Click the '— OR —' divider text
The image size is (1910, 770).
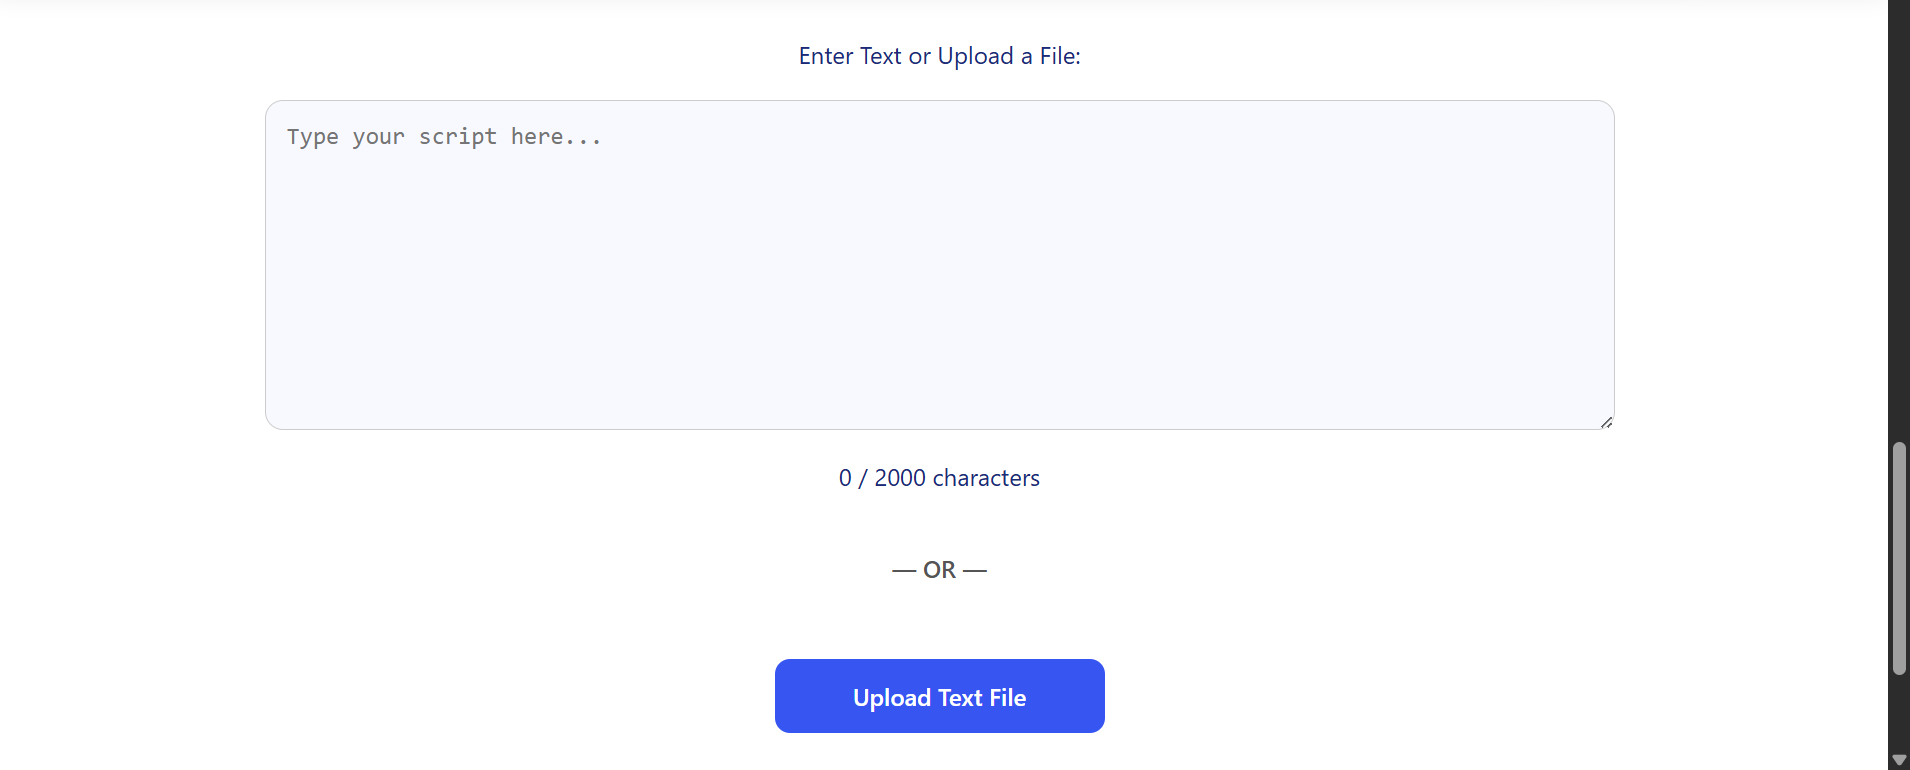pos(938,570)
